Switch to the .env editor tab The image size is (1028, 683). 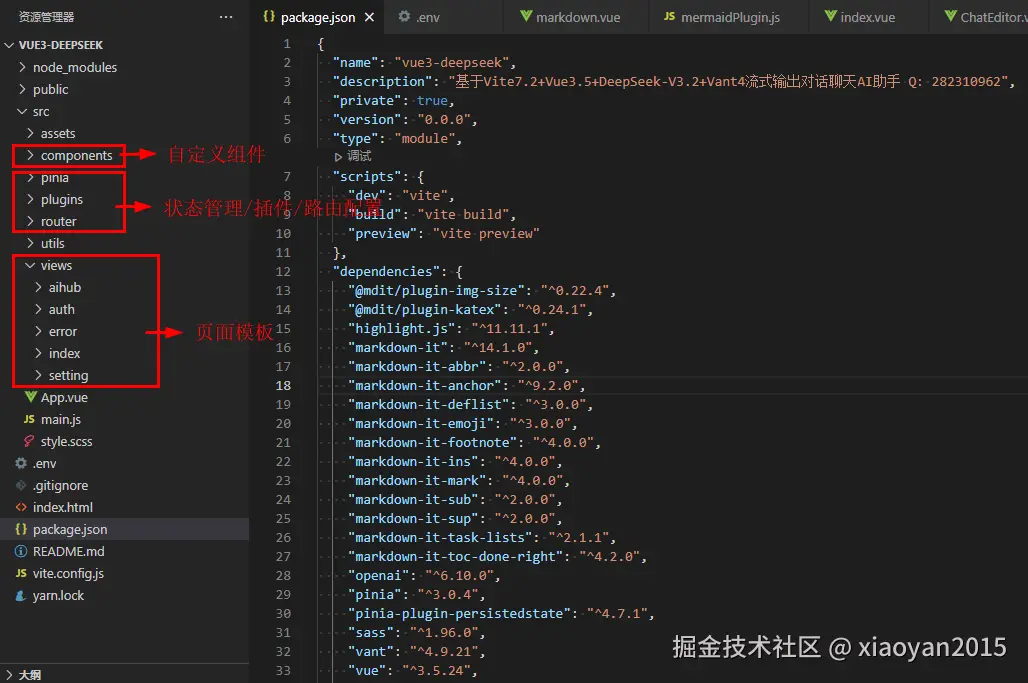(x=428, y=16)
